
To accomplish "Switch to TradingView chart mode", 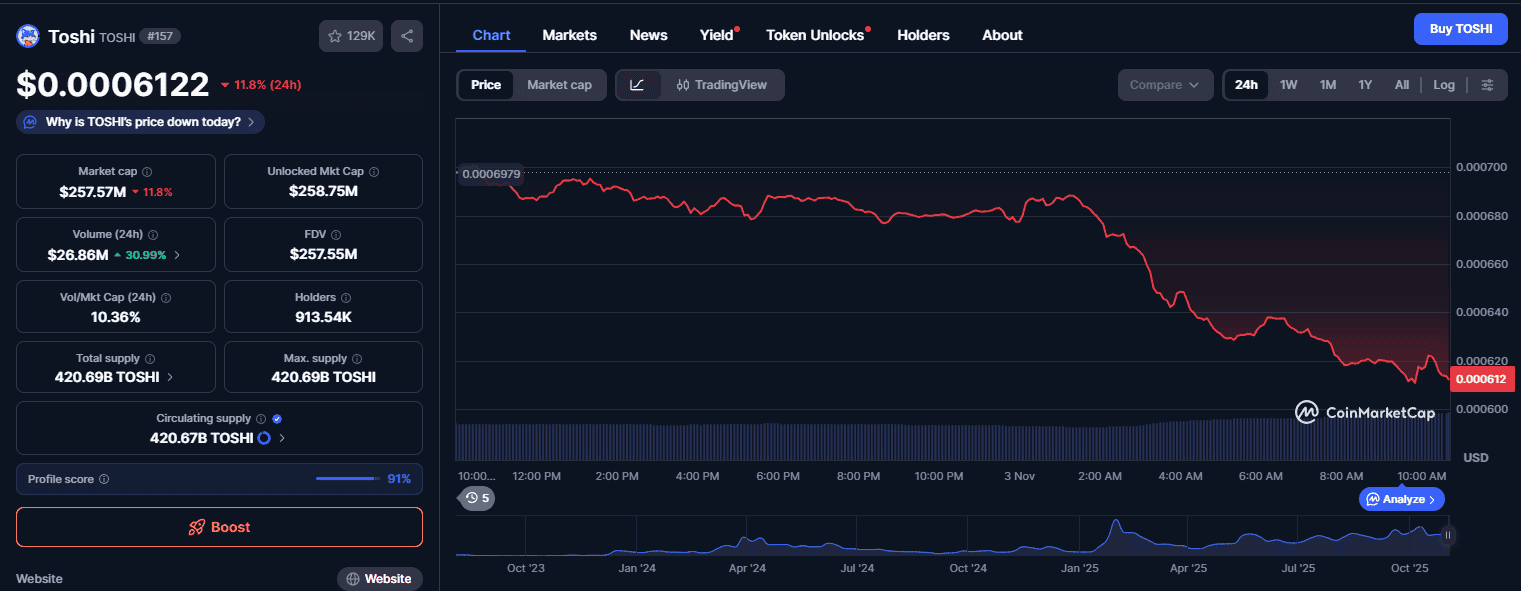I will [721, 85].
